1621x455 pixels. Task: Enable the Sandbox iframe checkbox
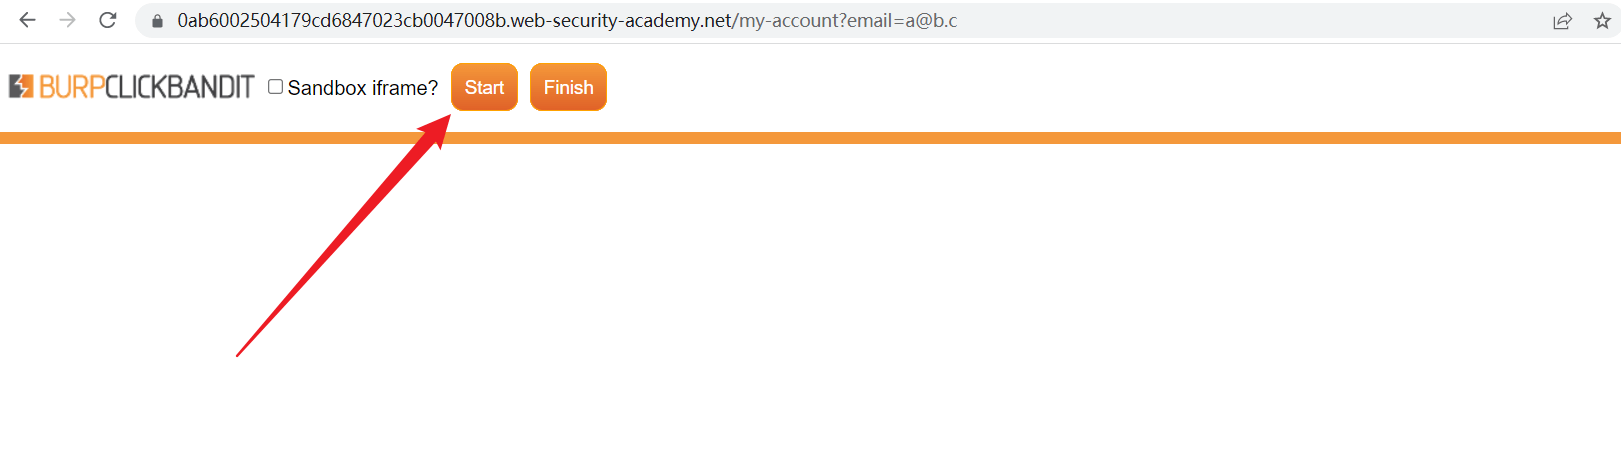coord(275,87)
